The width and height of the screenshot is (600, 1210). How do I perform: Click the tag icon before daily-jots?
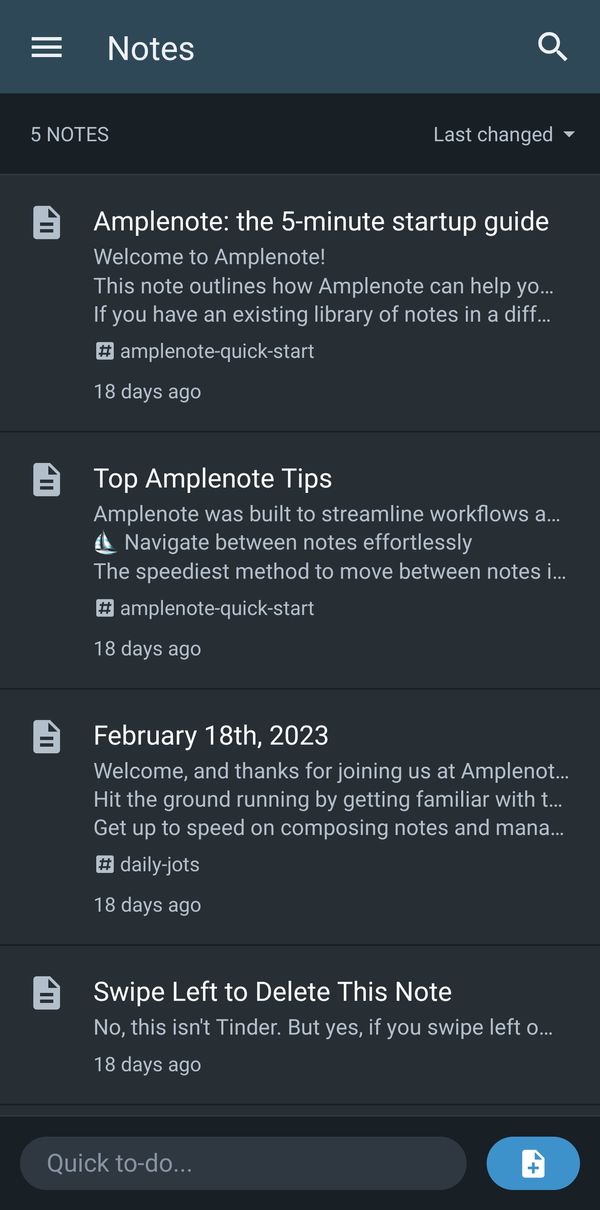[x=104, y=863]
